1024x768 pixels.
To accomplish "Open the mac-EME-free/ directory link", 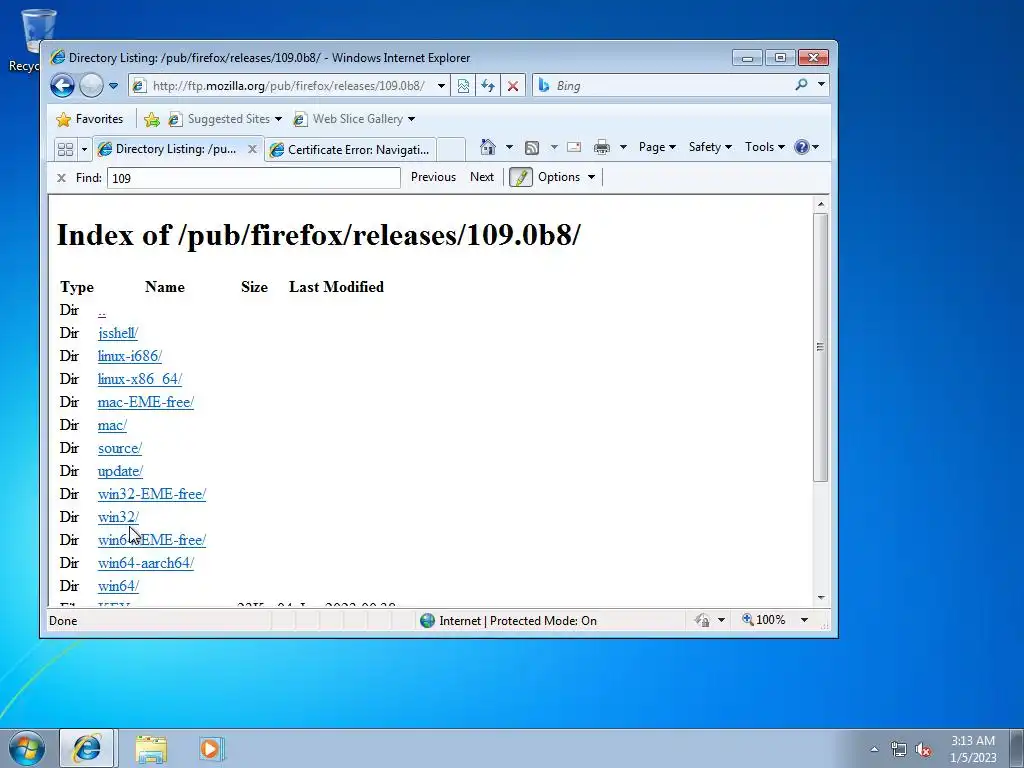I will tap(146, 402).
